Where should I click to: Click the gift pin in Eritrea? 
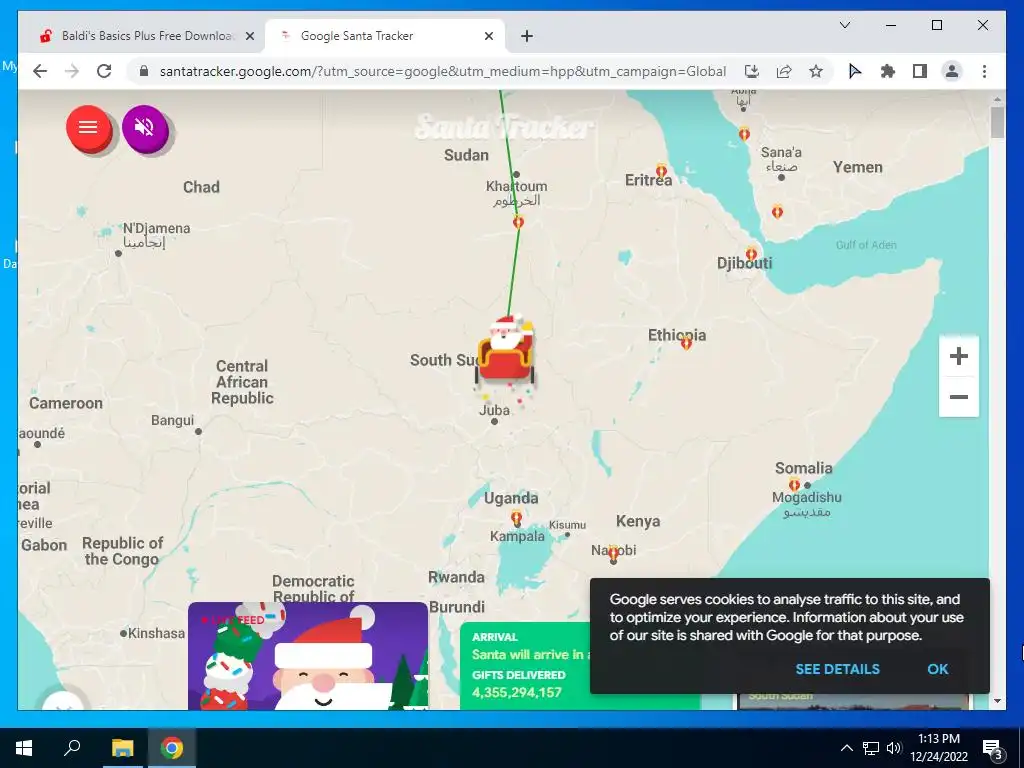click(662, 171)
